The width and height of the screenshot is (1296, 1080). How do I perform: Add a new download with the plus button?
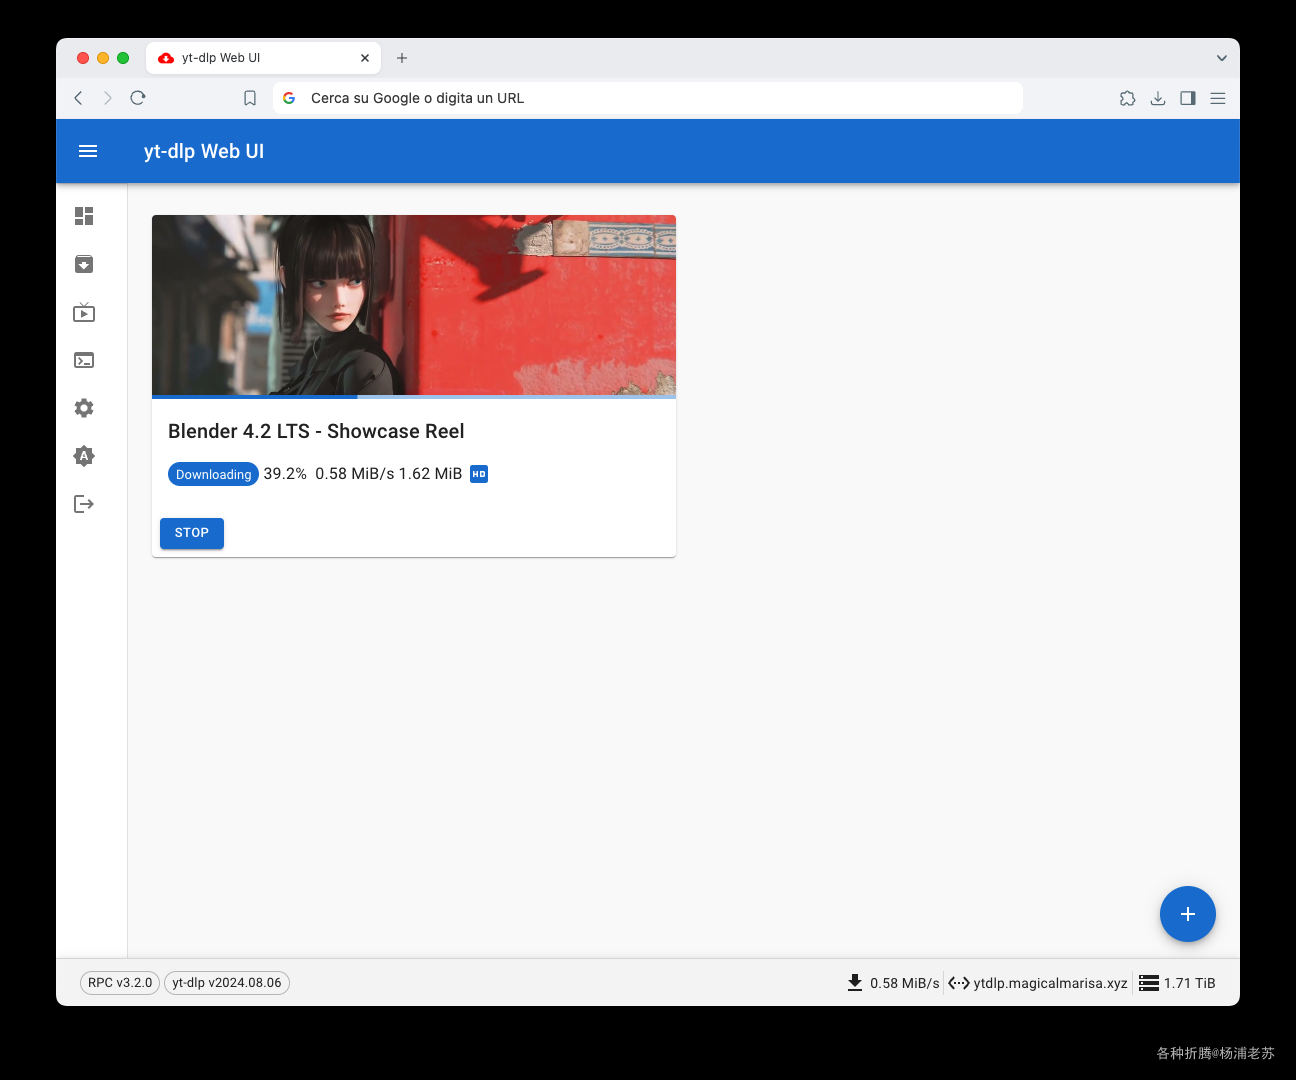pyautogui.click(x=1188, y=914)
